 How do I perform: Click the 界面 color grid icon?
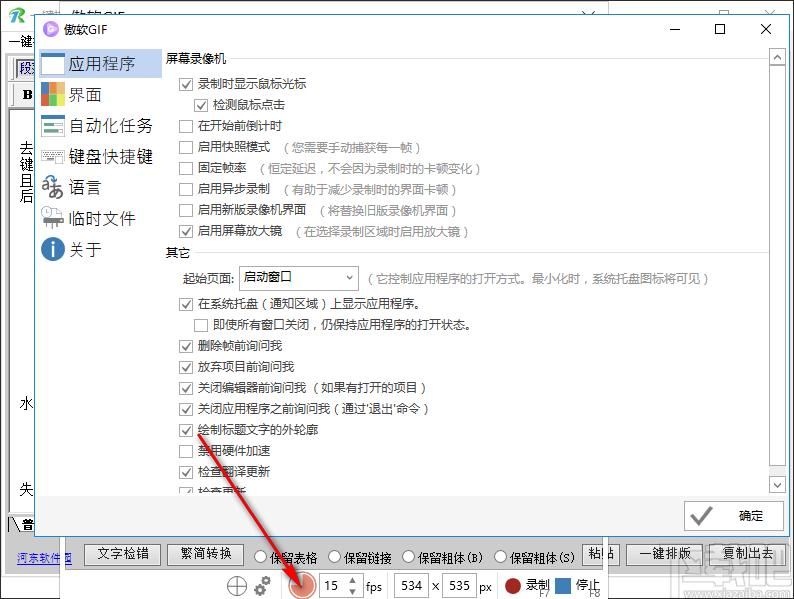point(53,95)
